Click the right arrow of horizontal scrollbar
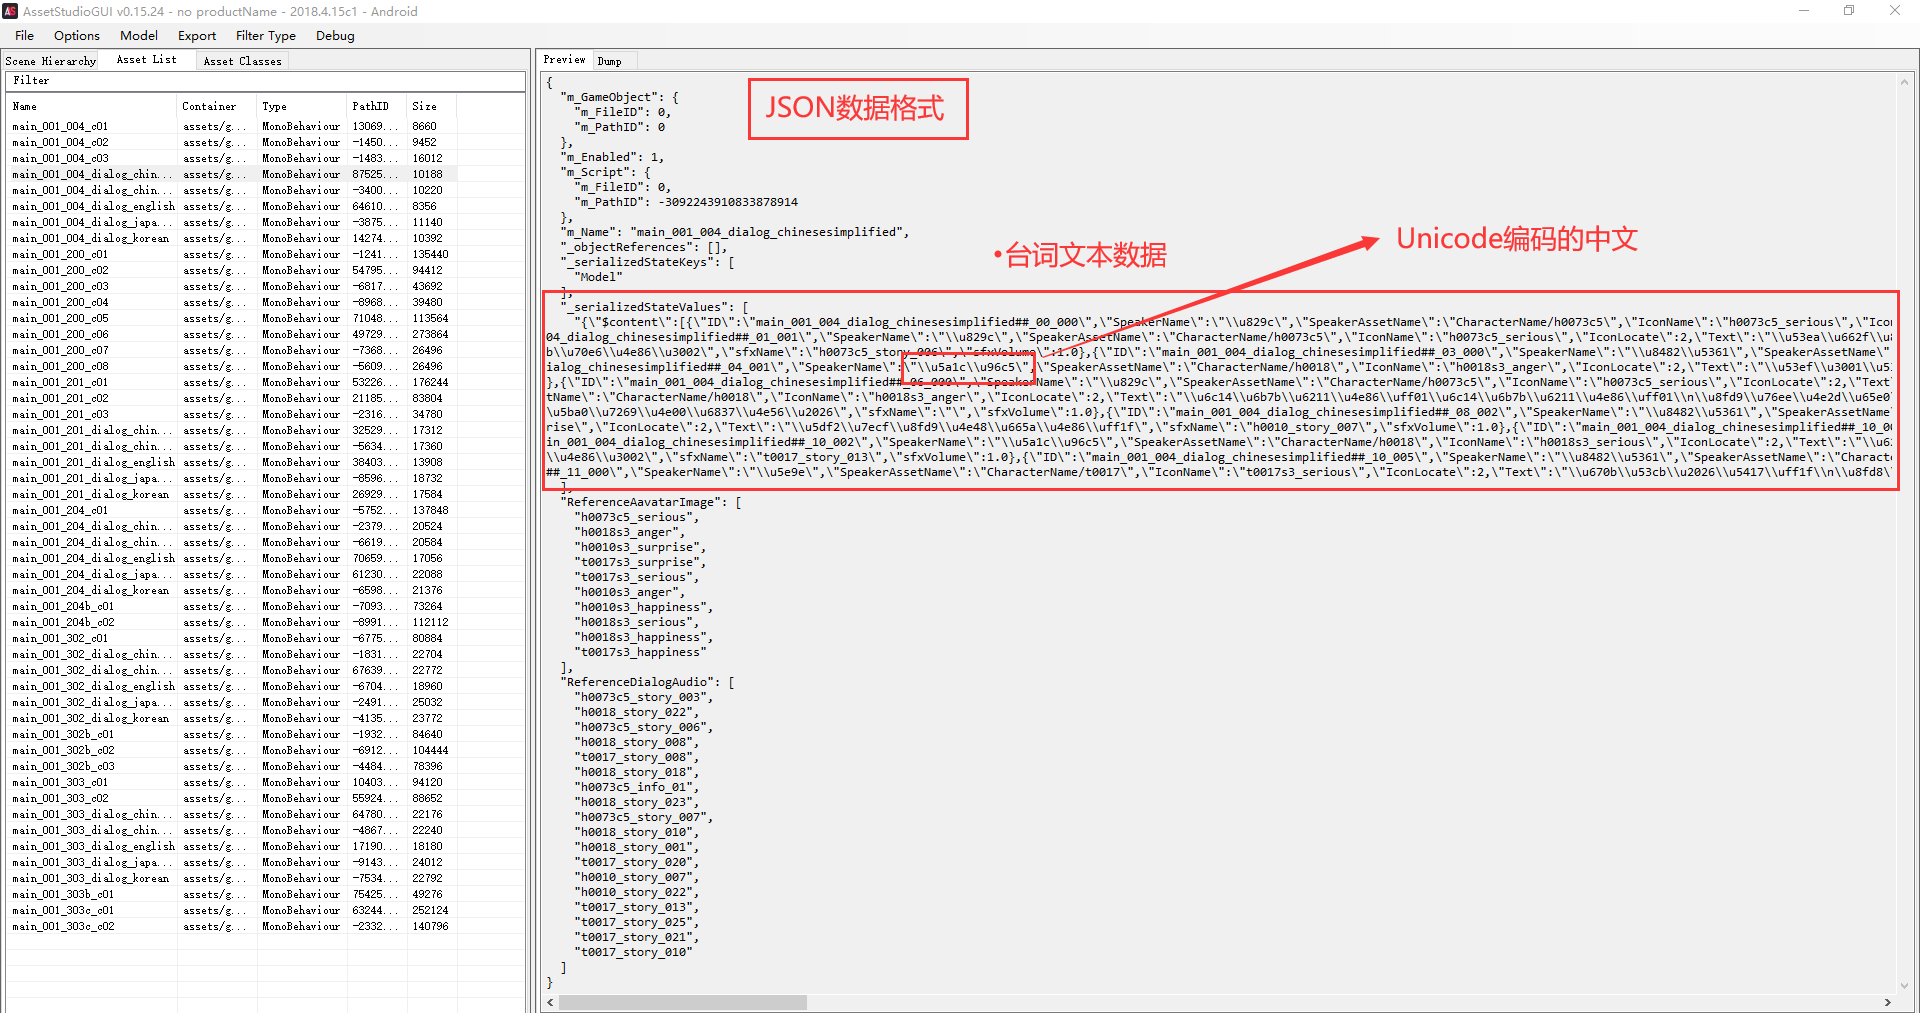Image resolution: width=1920 pixels, height=1013 pixels. (1888, 1002)
